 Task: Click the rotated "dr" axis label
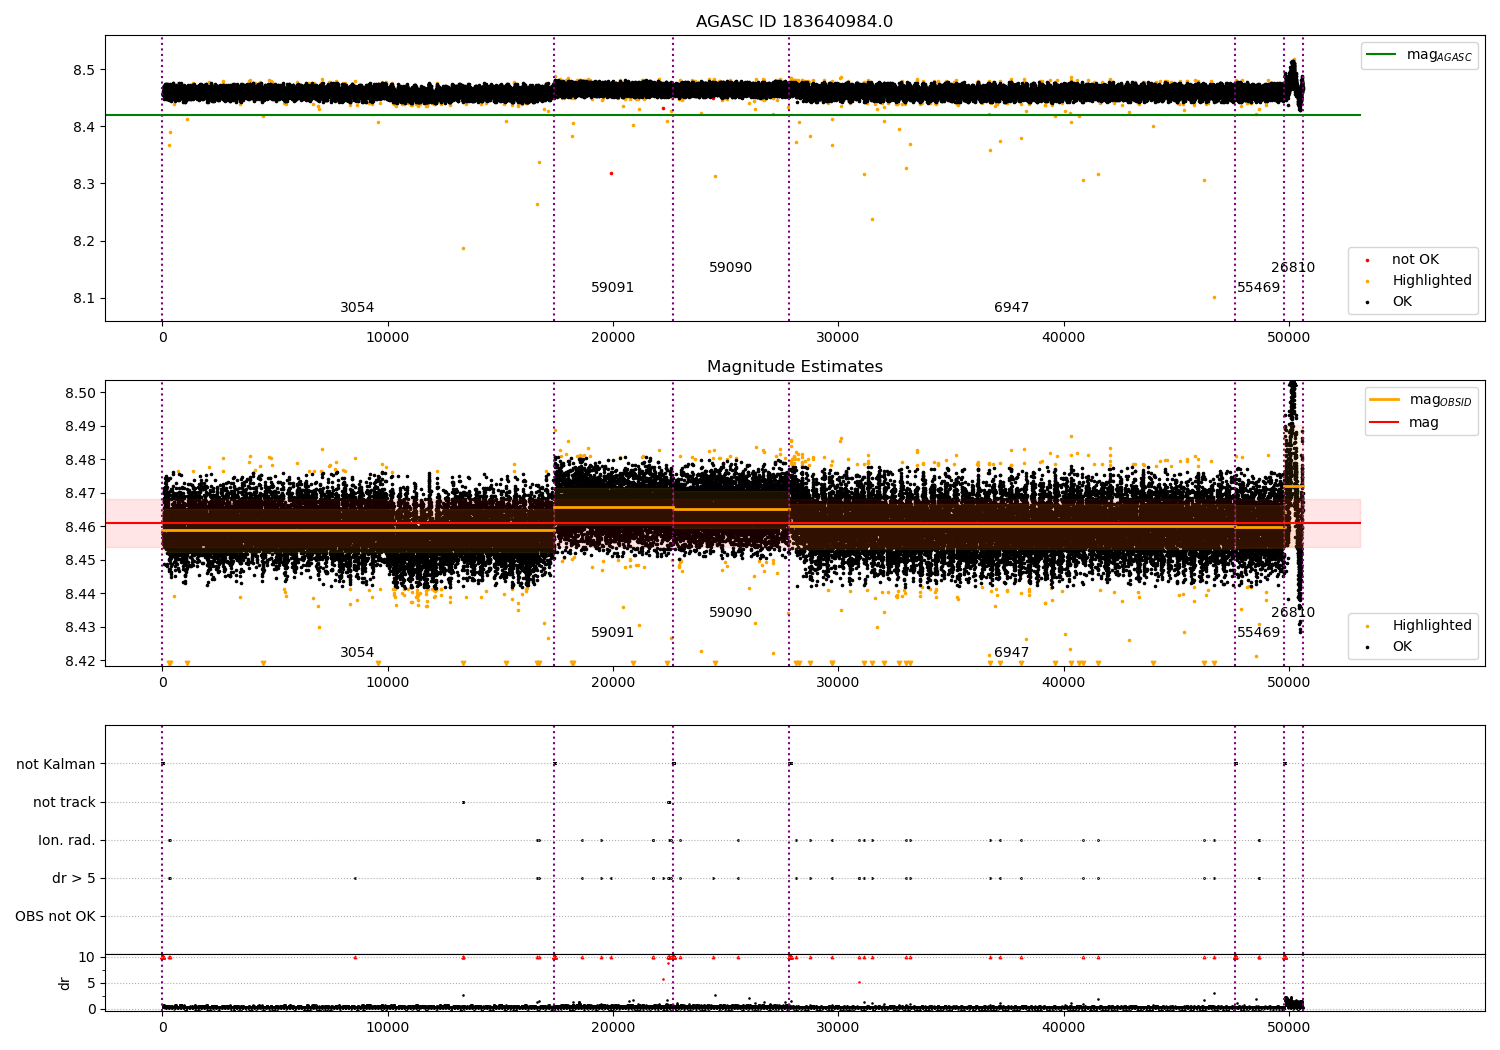[x=65, y=983]
